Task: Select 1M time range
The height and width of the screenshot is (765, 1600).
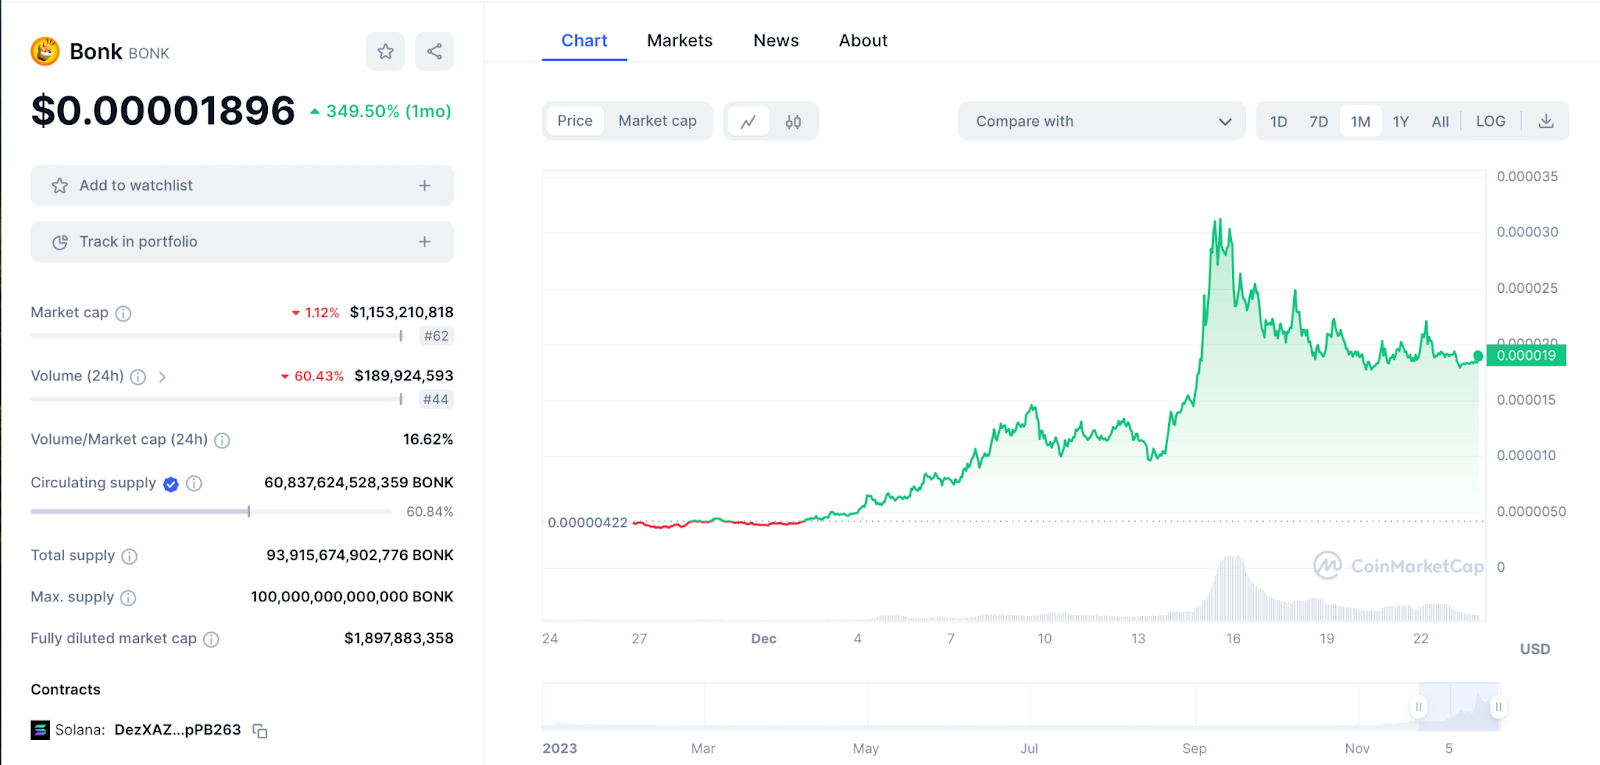Action: tap(1361, 122)
